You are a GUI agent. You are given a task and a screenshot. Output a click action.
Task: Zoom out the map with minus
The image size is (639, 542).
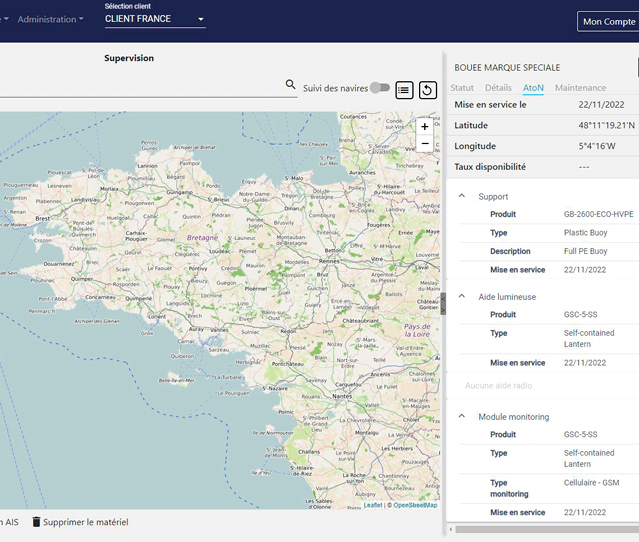click(425, 143)
